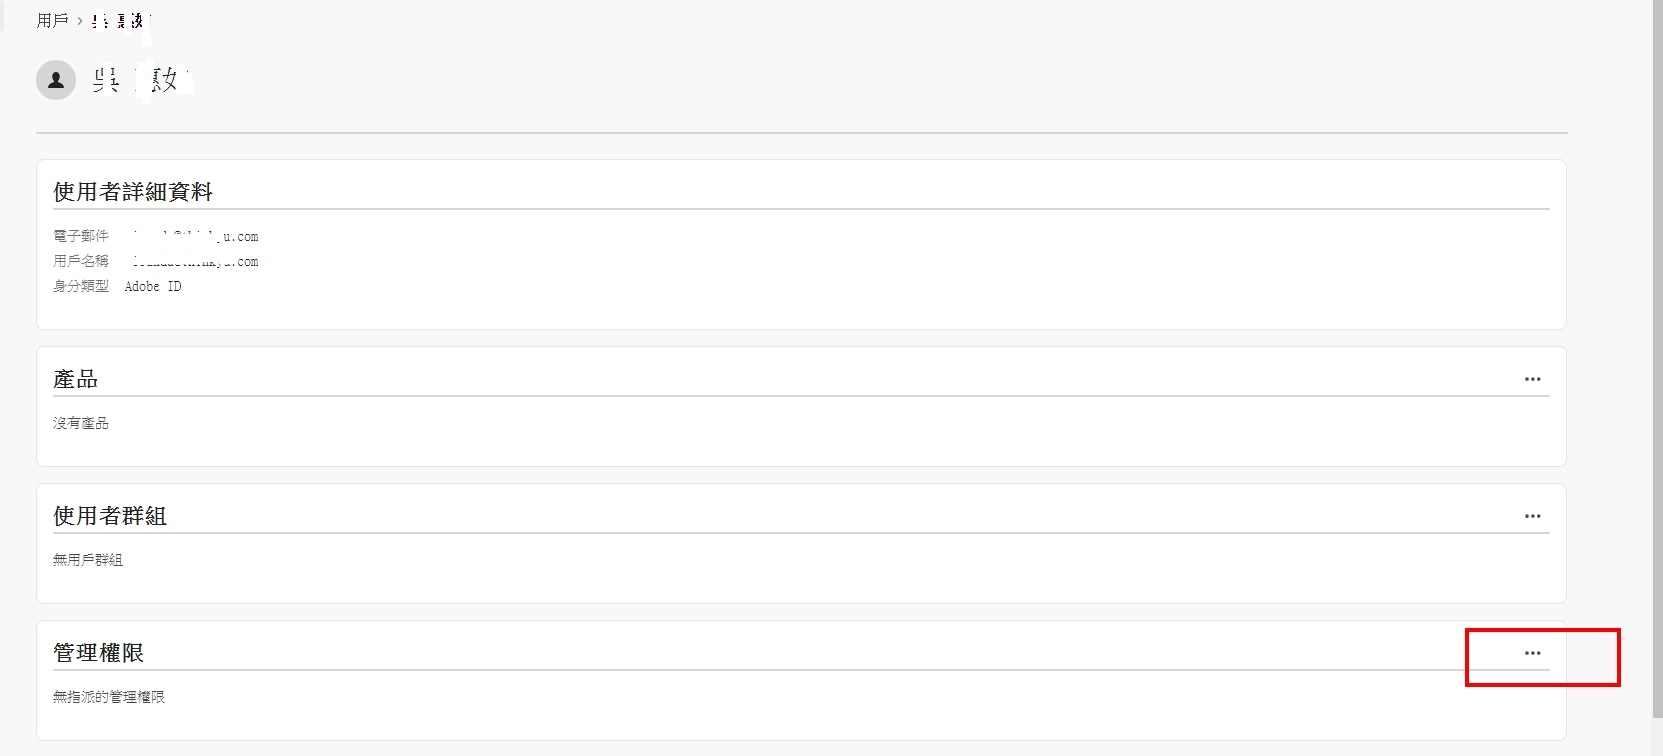Click the 使用者群組 section heading
The image size is (1663, 756).
pos(110,516)
